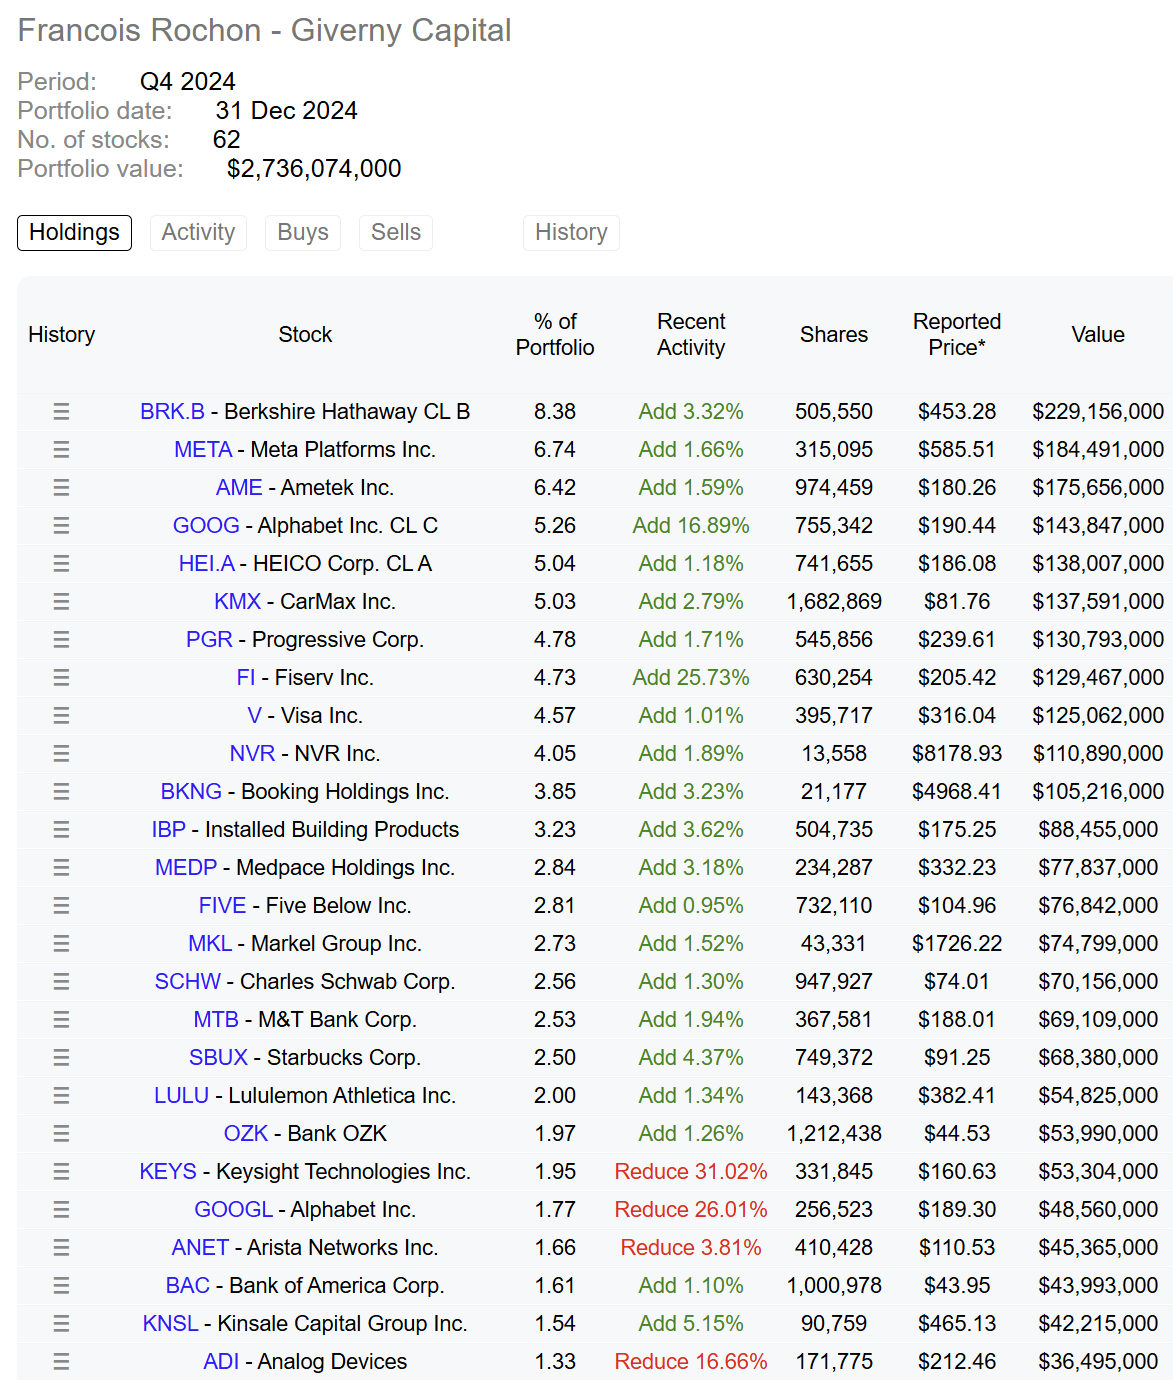
Task: Sort by Recent Activity column header
Action: pyautogui.click(x=691, y=334)
